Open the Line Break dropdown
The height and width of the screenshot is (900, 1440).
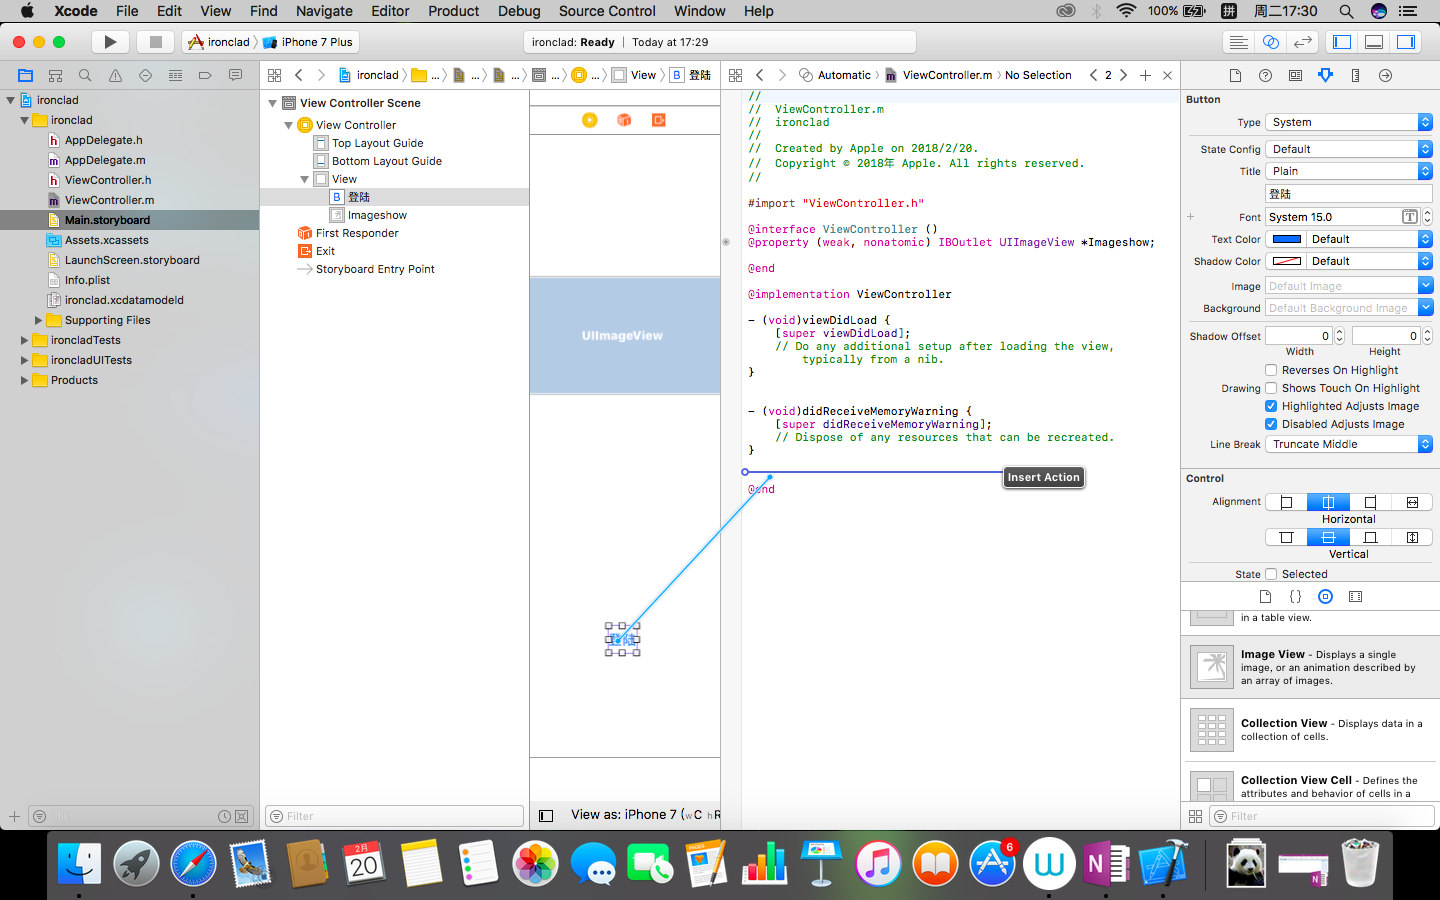pyautogui.click(x=1349, y=444)
